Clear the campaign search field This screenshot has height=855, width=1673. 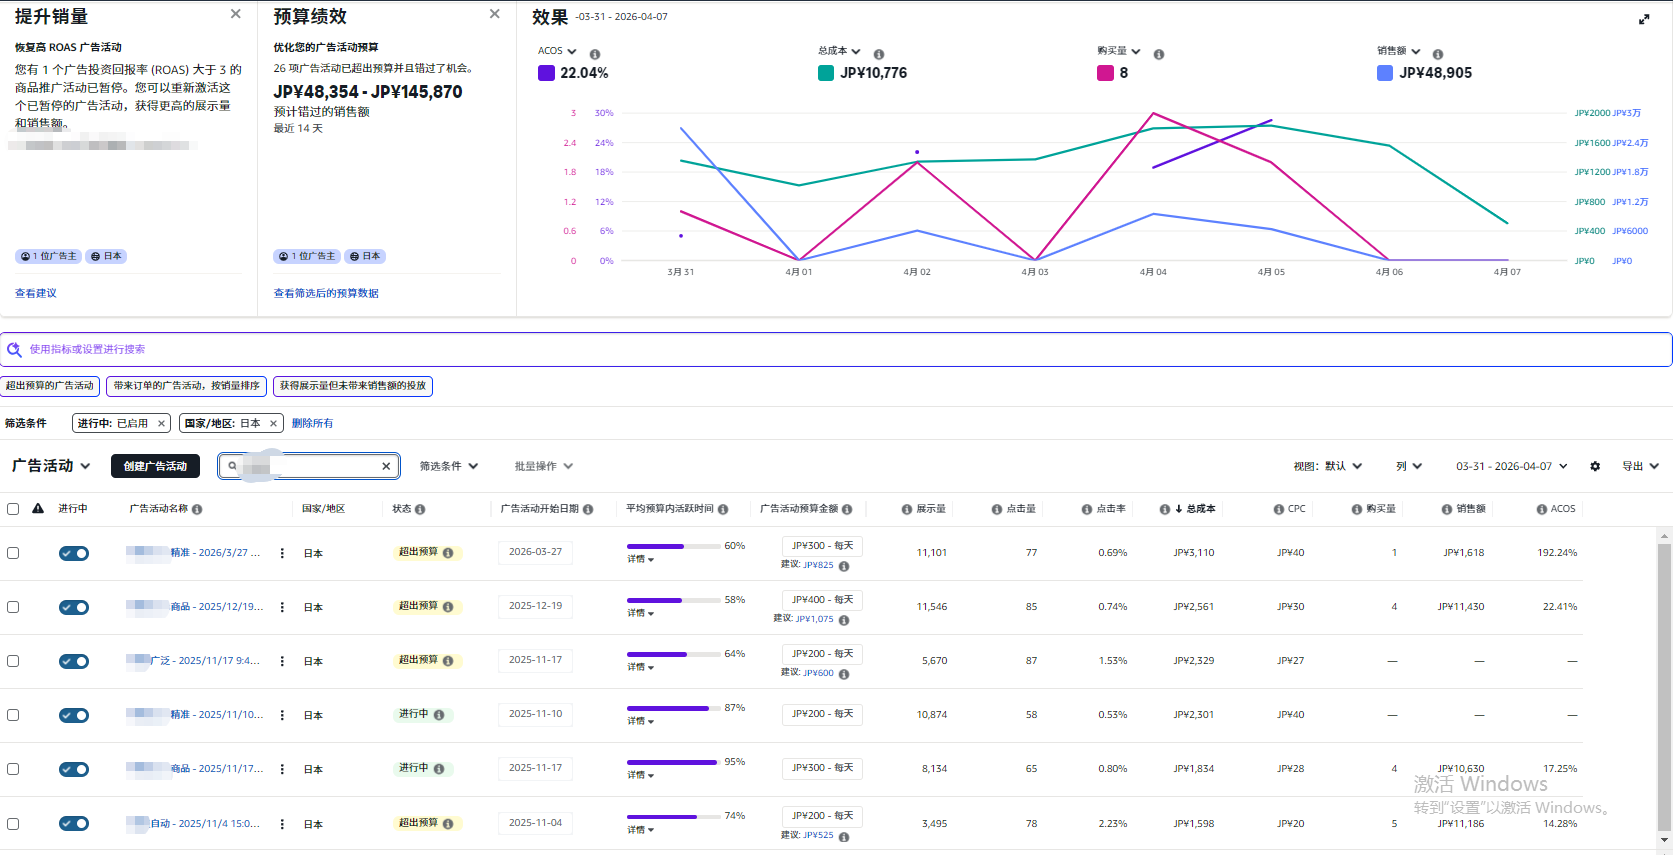point(386,466)
